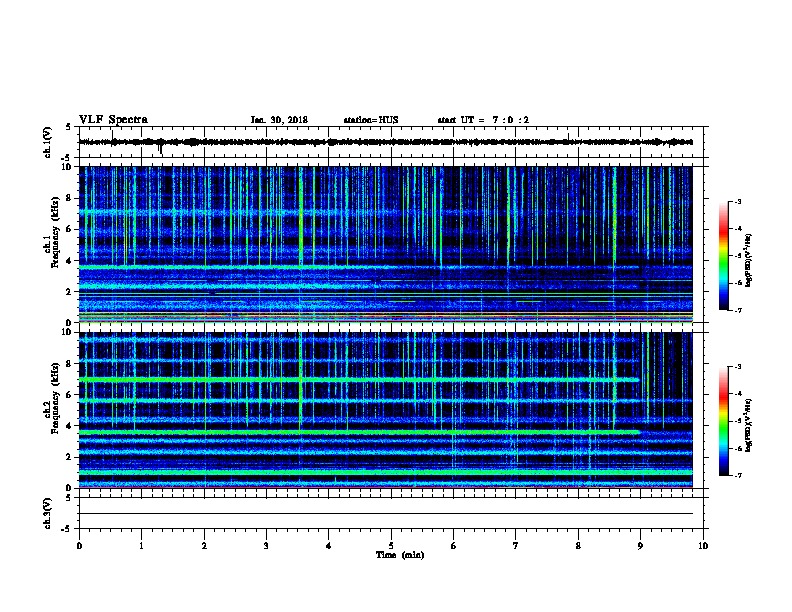Click the flat ch.3 voltage trace panel
Image resolution: width=792 pixels, height=612 pixels.
(x=391, y=513)
